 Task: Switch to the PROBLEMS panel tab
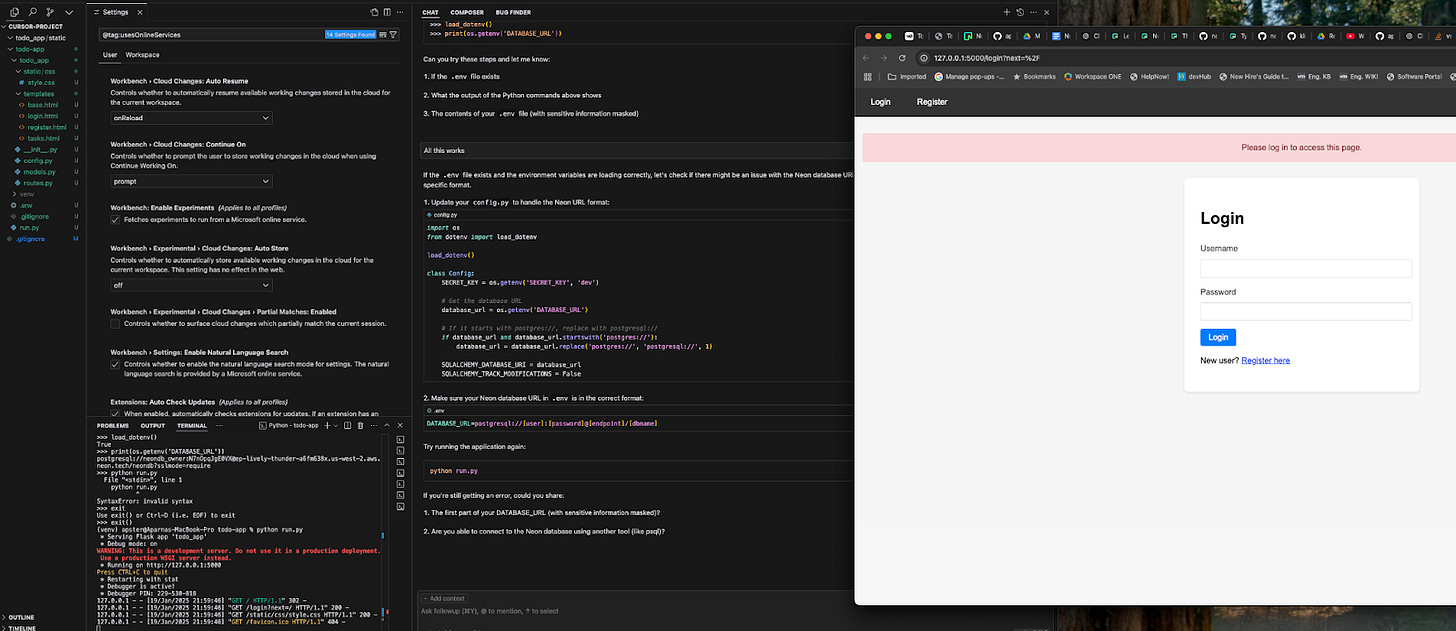tap(112, 425)
